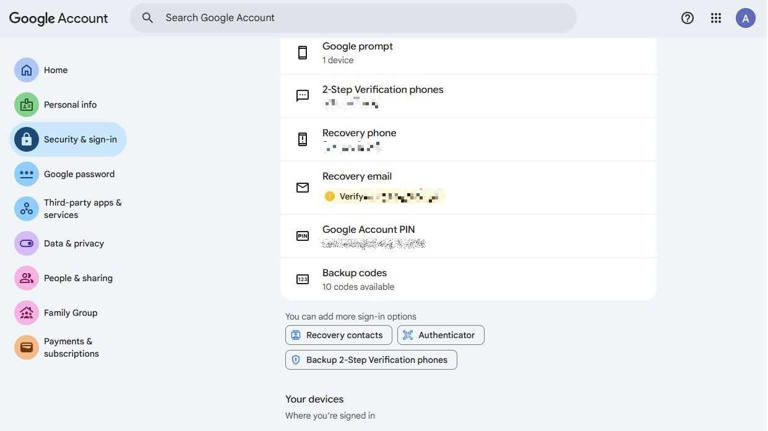
Task: Click the Backup codes 123 icon
Action: pos(303,279)
